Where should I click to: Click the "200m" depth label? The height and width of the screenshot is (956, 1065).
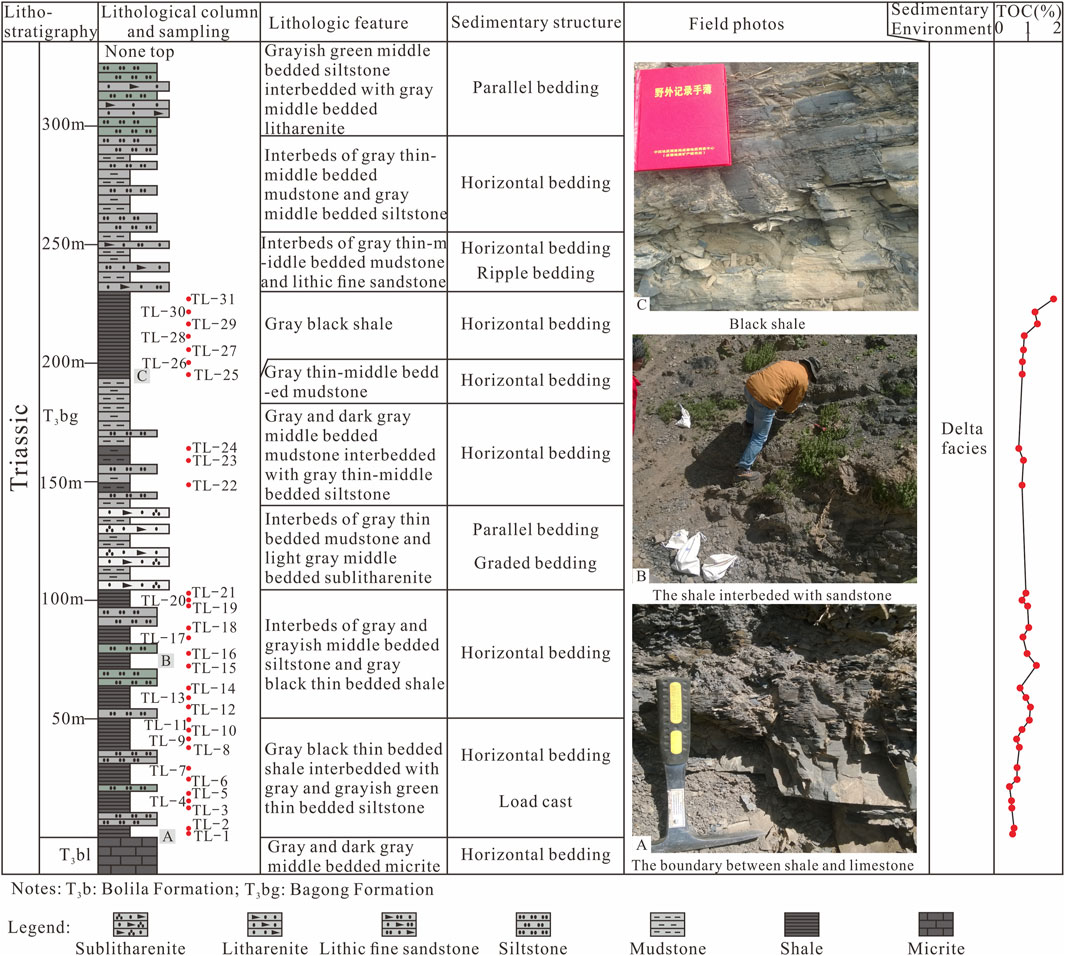[63, 362]
